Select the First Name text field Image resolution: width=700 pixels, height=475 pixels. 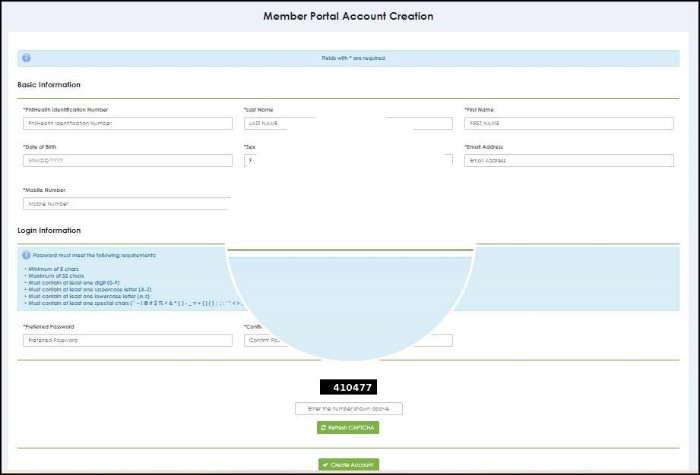(569, 123)
